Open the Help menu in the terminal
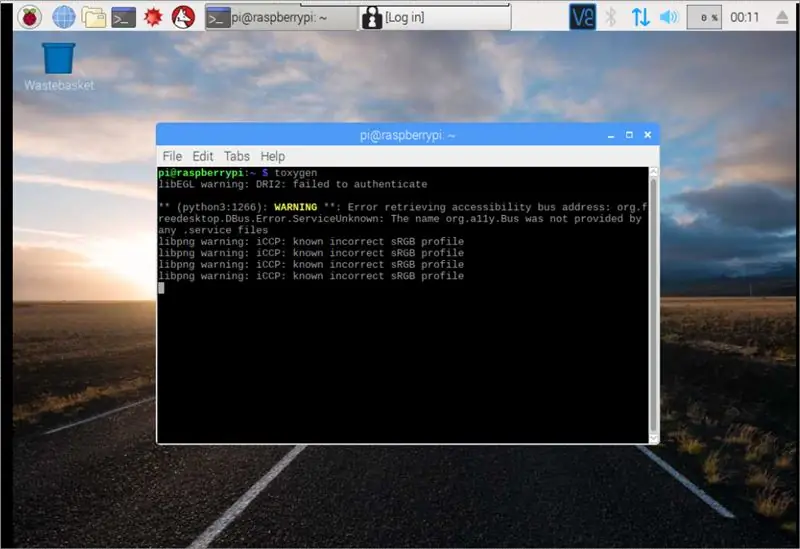The image size is (800, 549). [x=272, y=156]
